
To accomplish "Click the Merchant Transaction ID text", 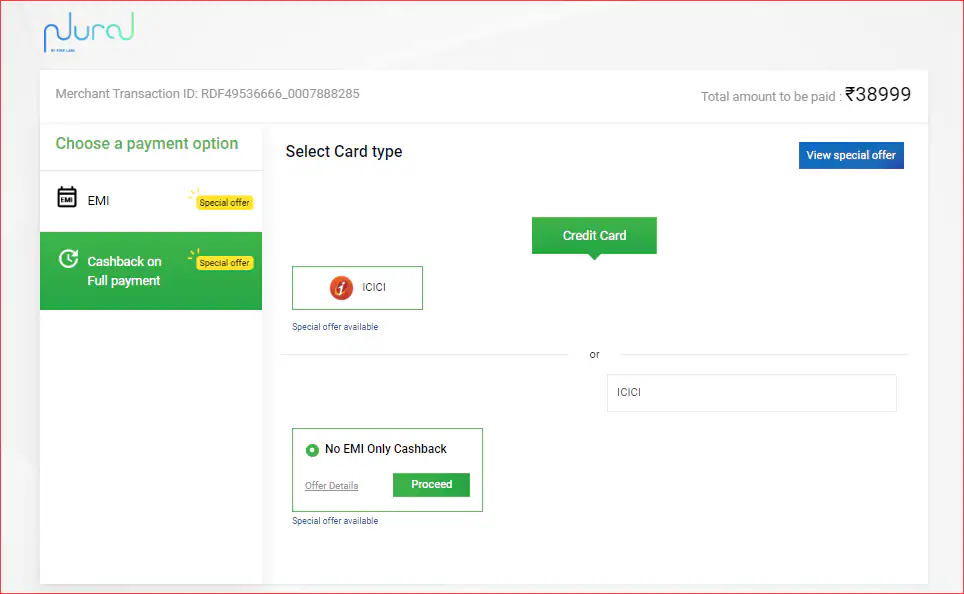I will tap(207, 94).
